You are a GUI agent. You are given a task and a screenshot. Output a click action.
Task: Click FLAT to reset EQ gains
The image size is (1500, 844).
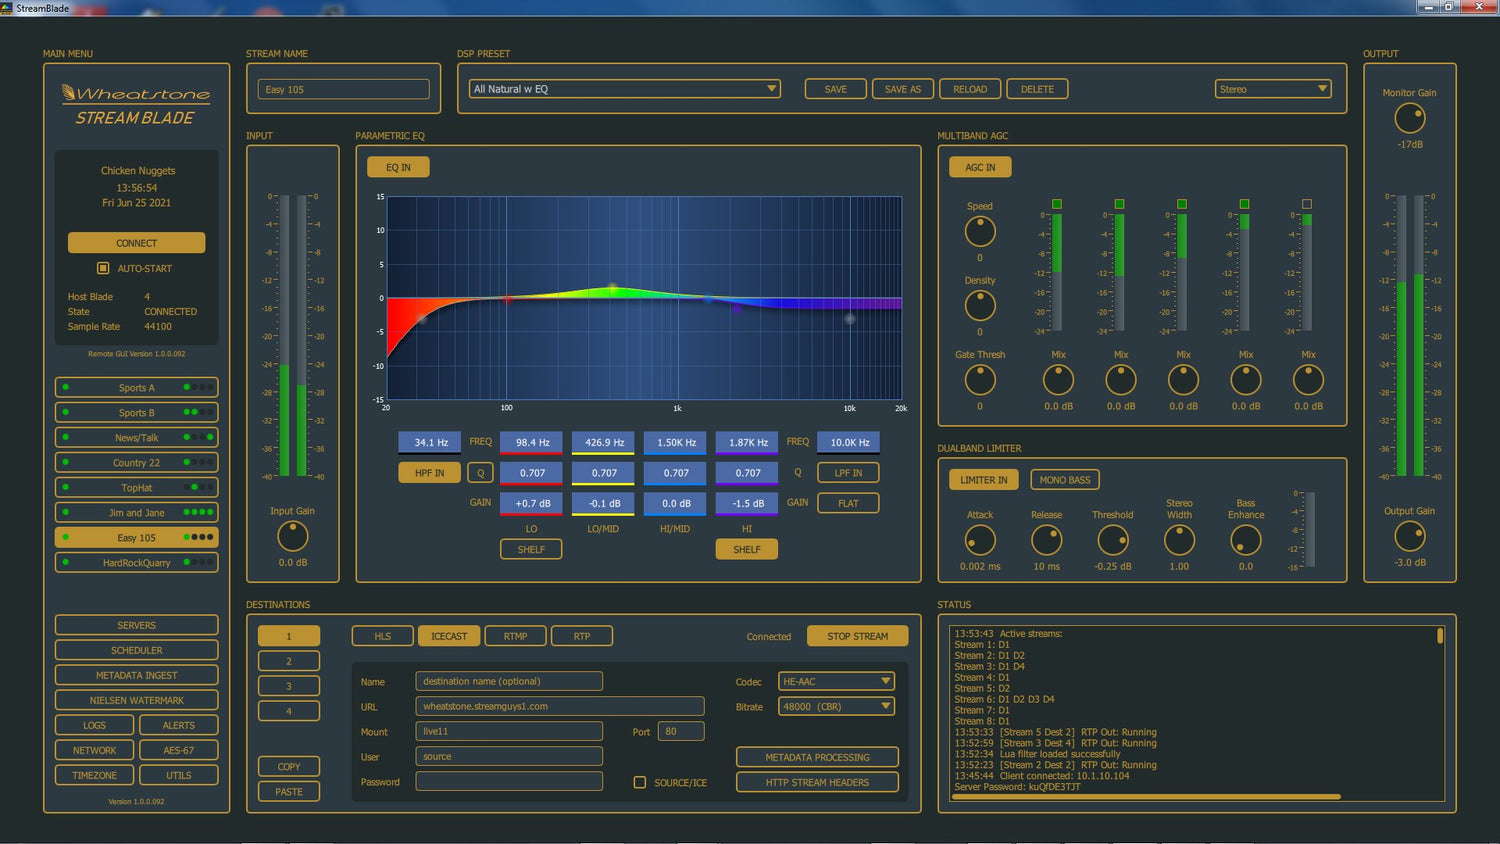[x=847, y=503]
